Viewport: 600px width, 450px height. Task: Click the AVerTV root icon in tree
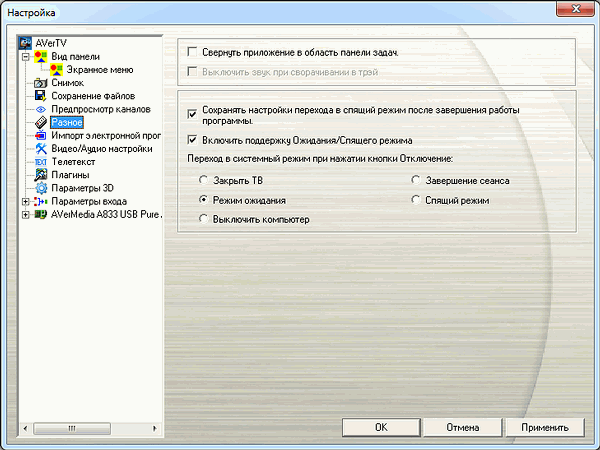tap(25, 43)
